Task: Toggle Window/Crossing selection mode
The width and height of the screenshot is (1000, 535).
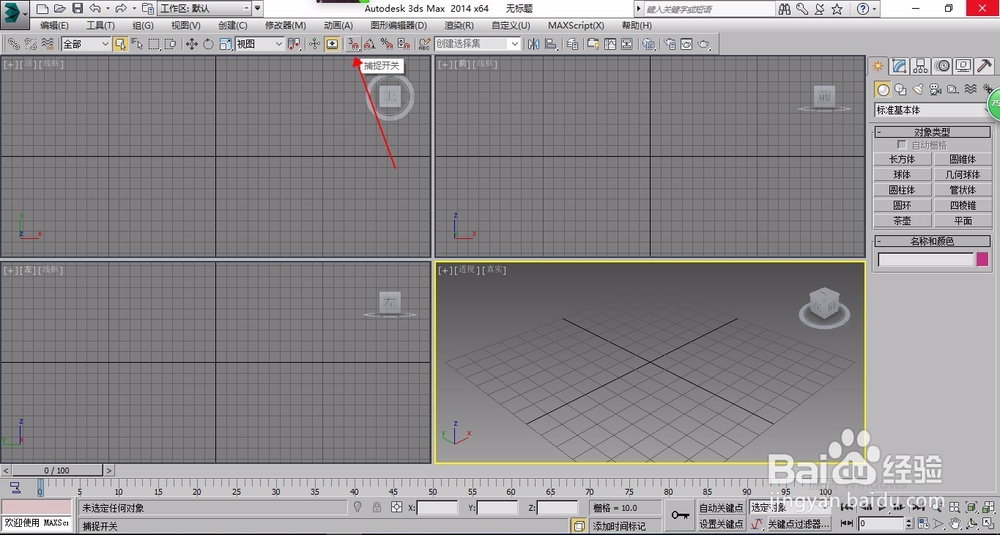Action: pos(170,43)
